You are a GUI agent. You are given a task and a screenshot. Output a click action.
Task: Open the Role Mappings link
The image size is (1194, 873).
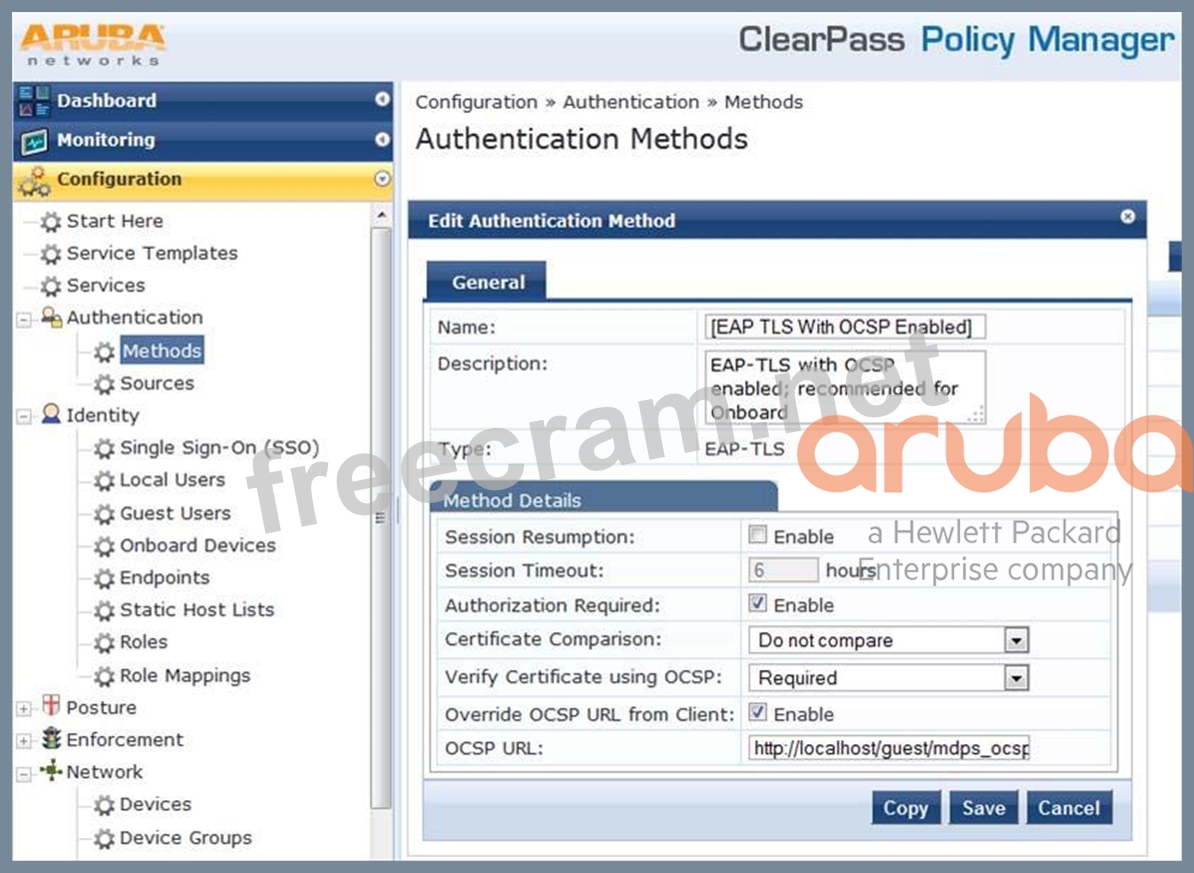coord(185,676)
